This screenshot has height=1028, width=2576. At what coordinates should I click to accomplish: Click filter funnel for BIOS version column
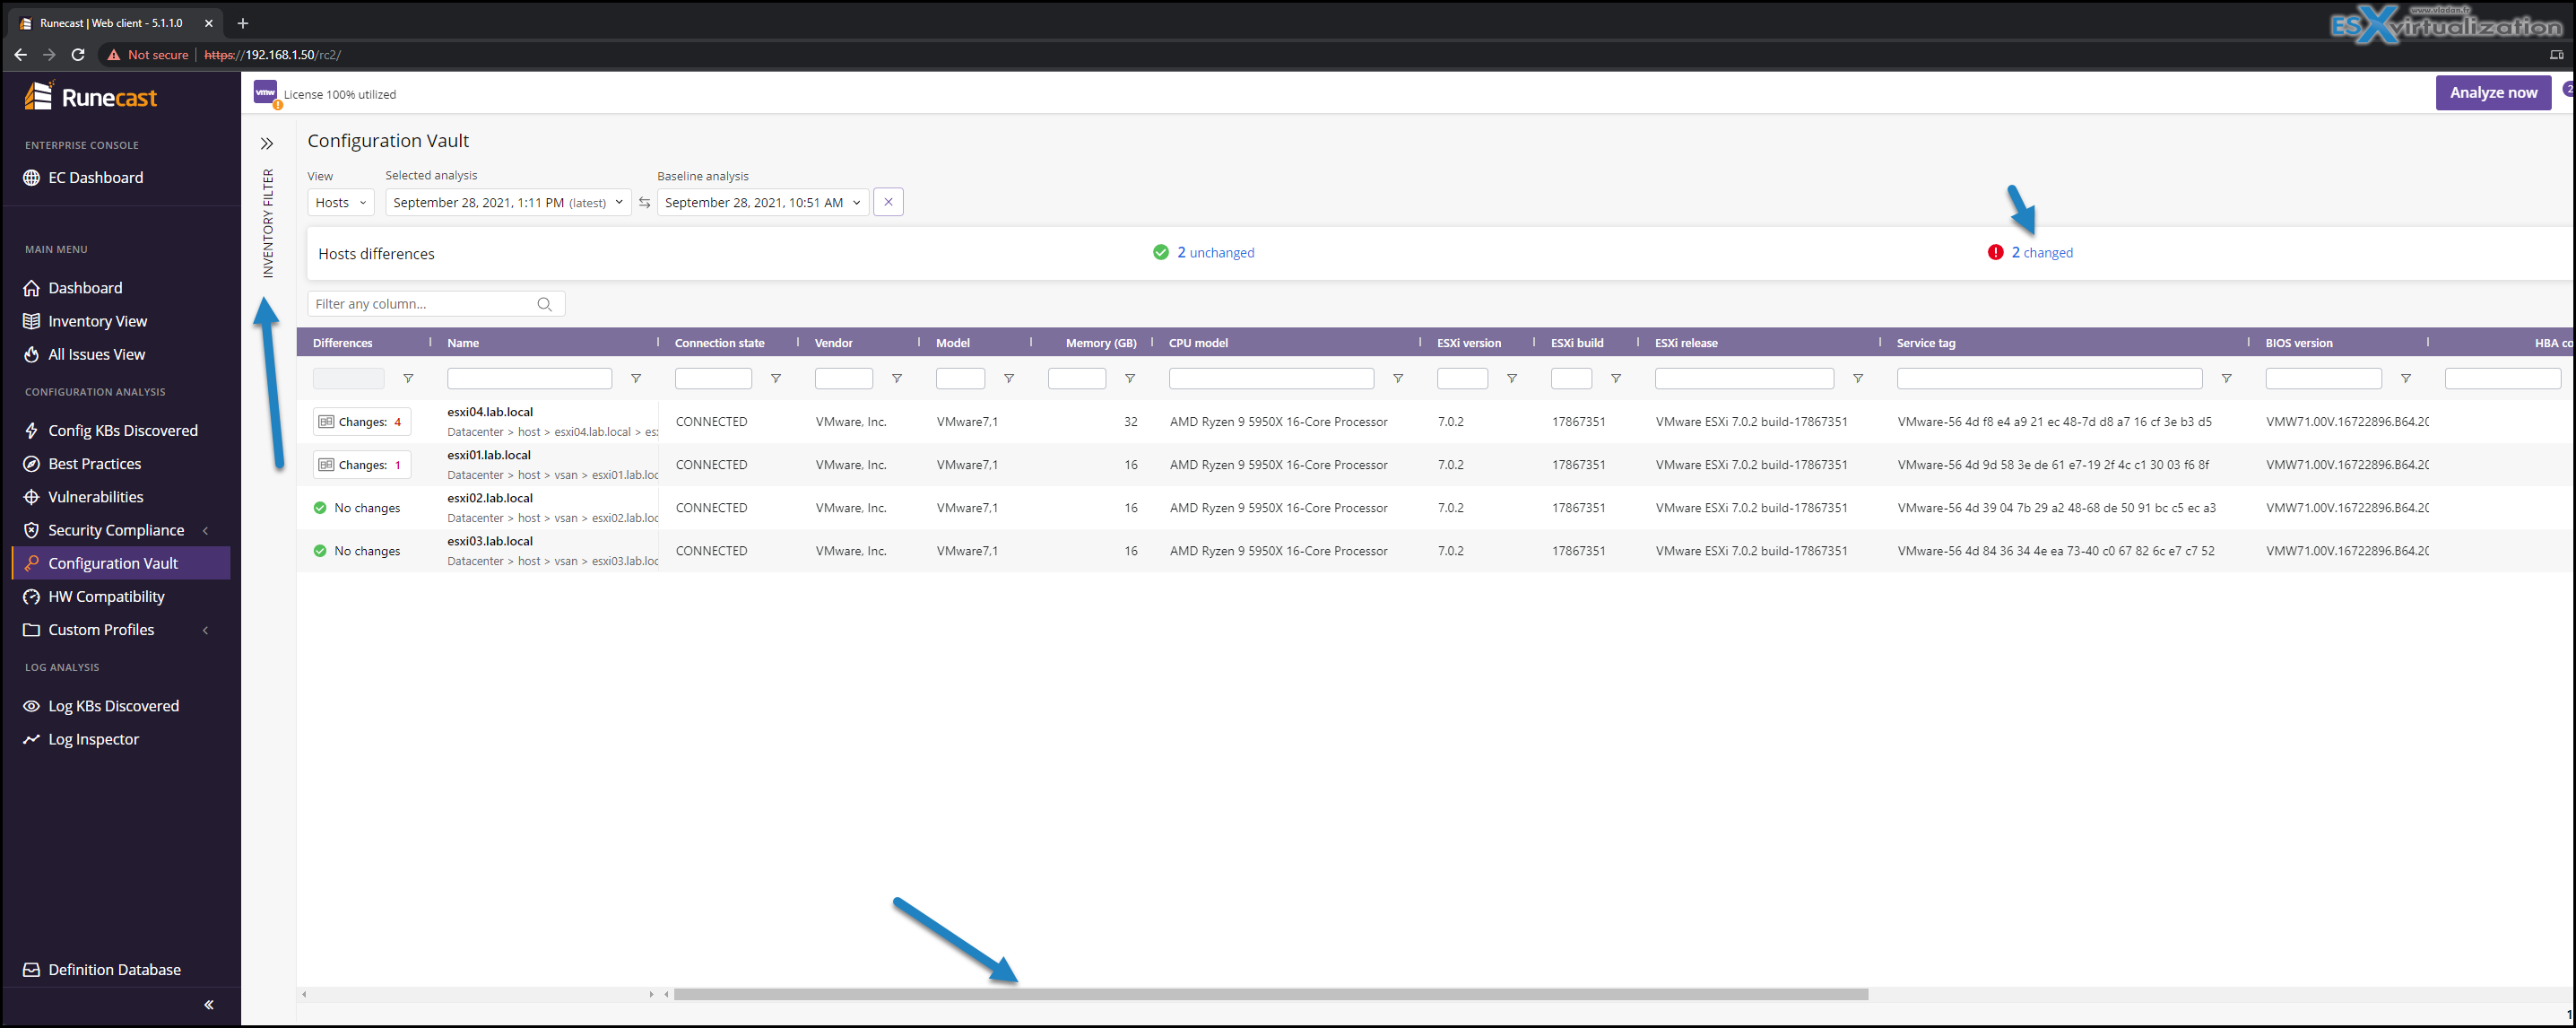tap(2406, 379)
